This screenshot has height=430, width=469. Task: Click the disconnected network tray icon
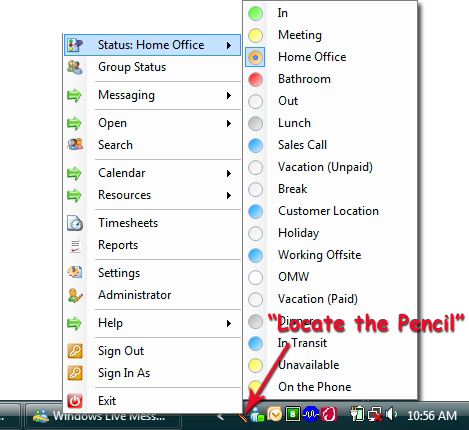click(375, 415)
